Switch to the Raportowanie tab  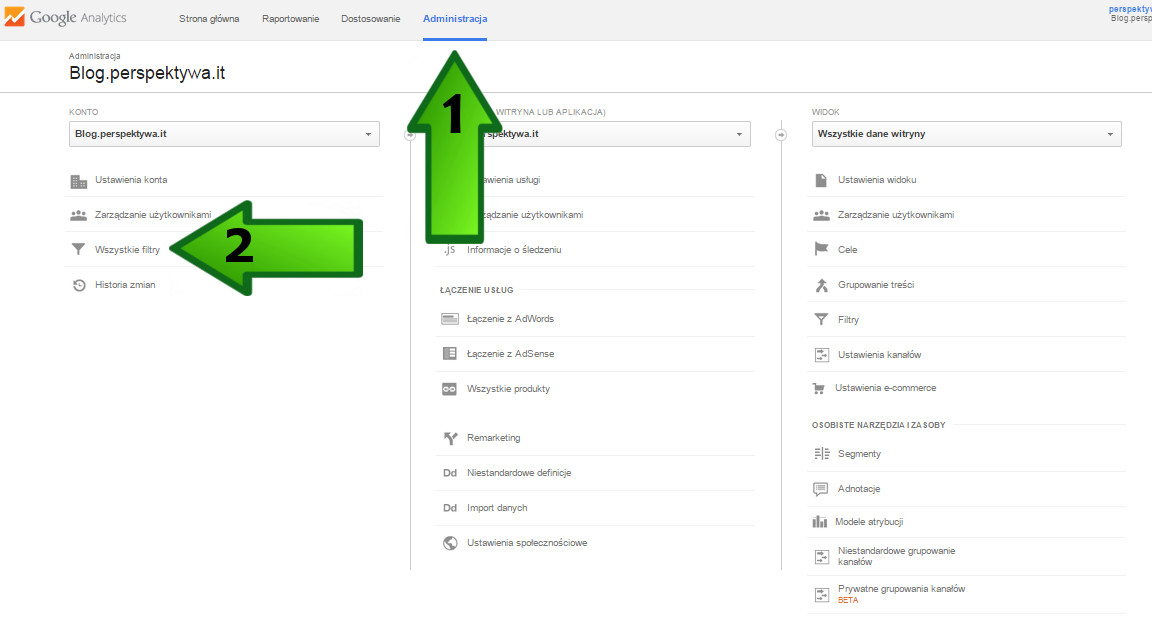290,19
